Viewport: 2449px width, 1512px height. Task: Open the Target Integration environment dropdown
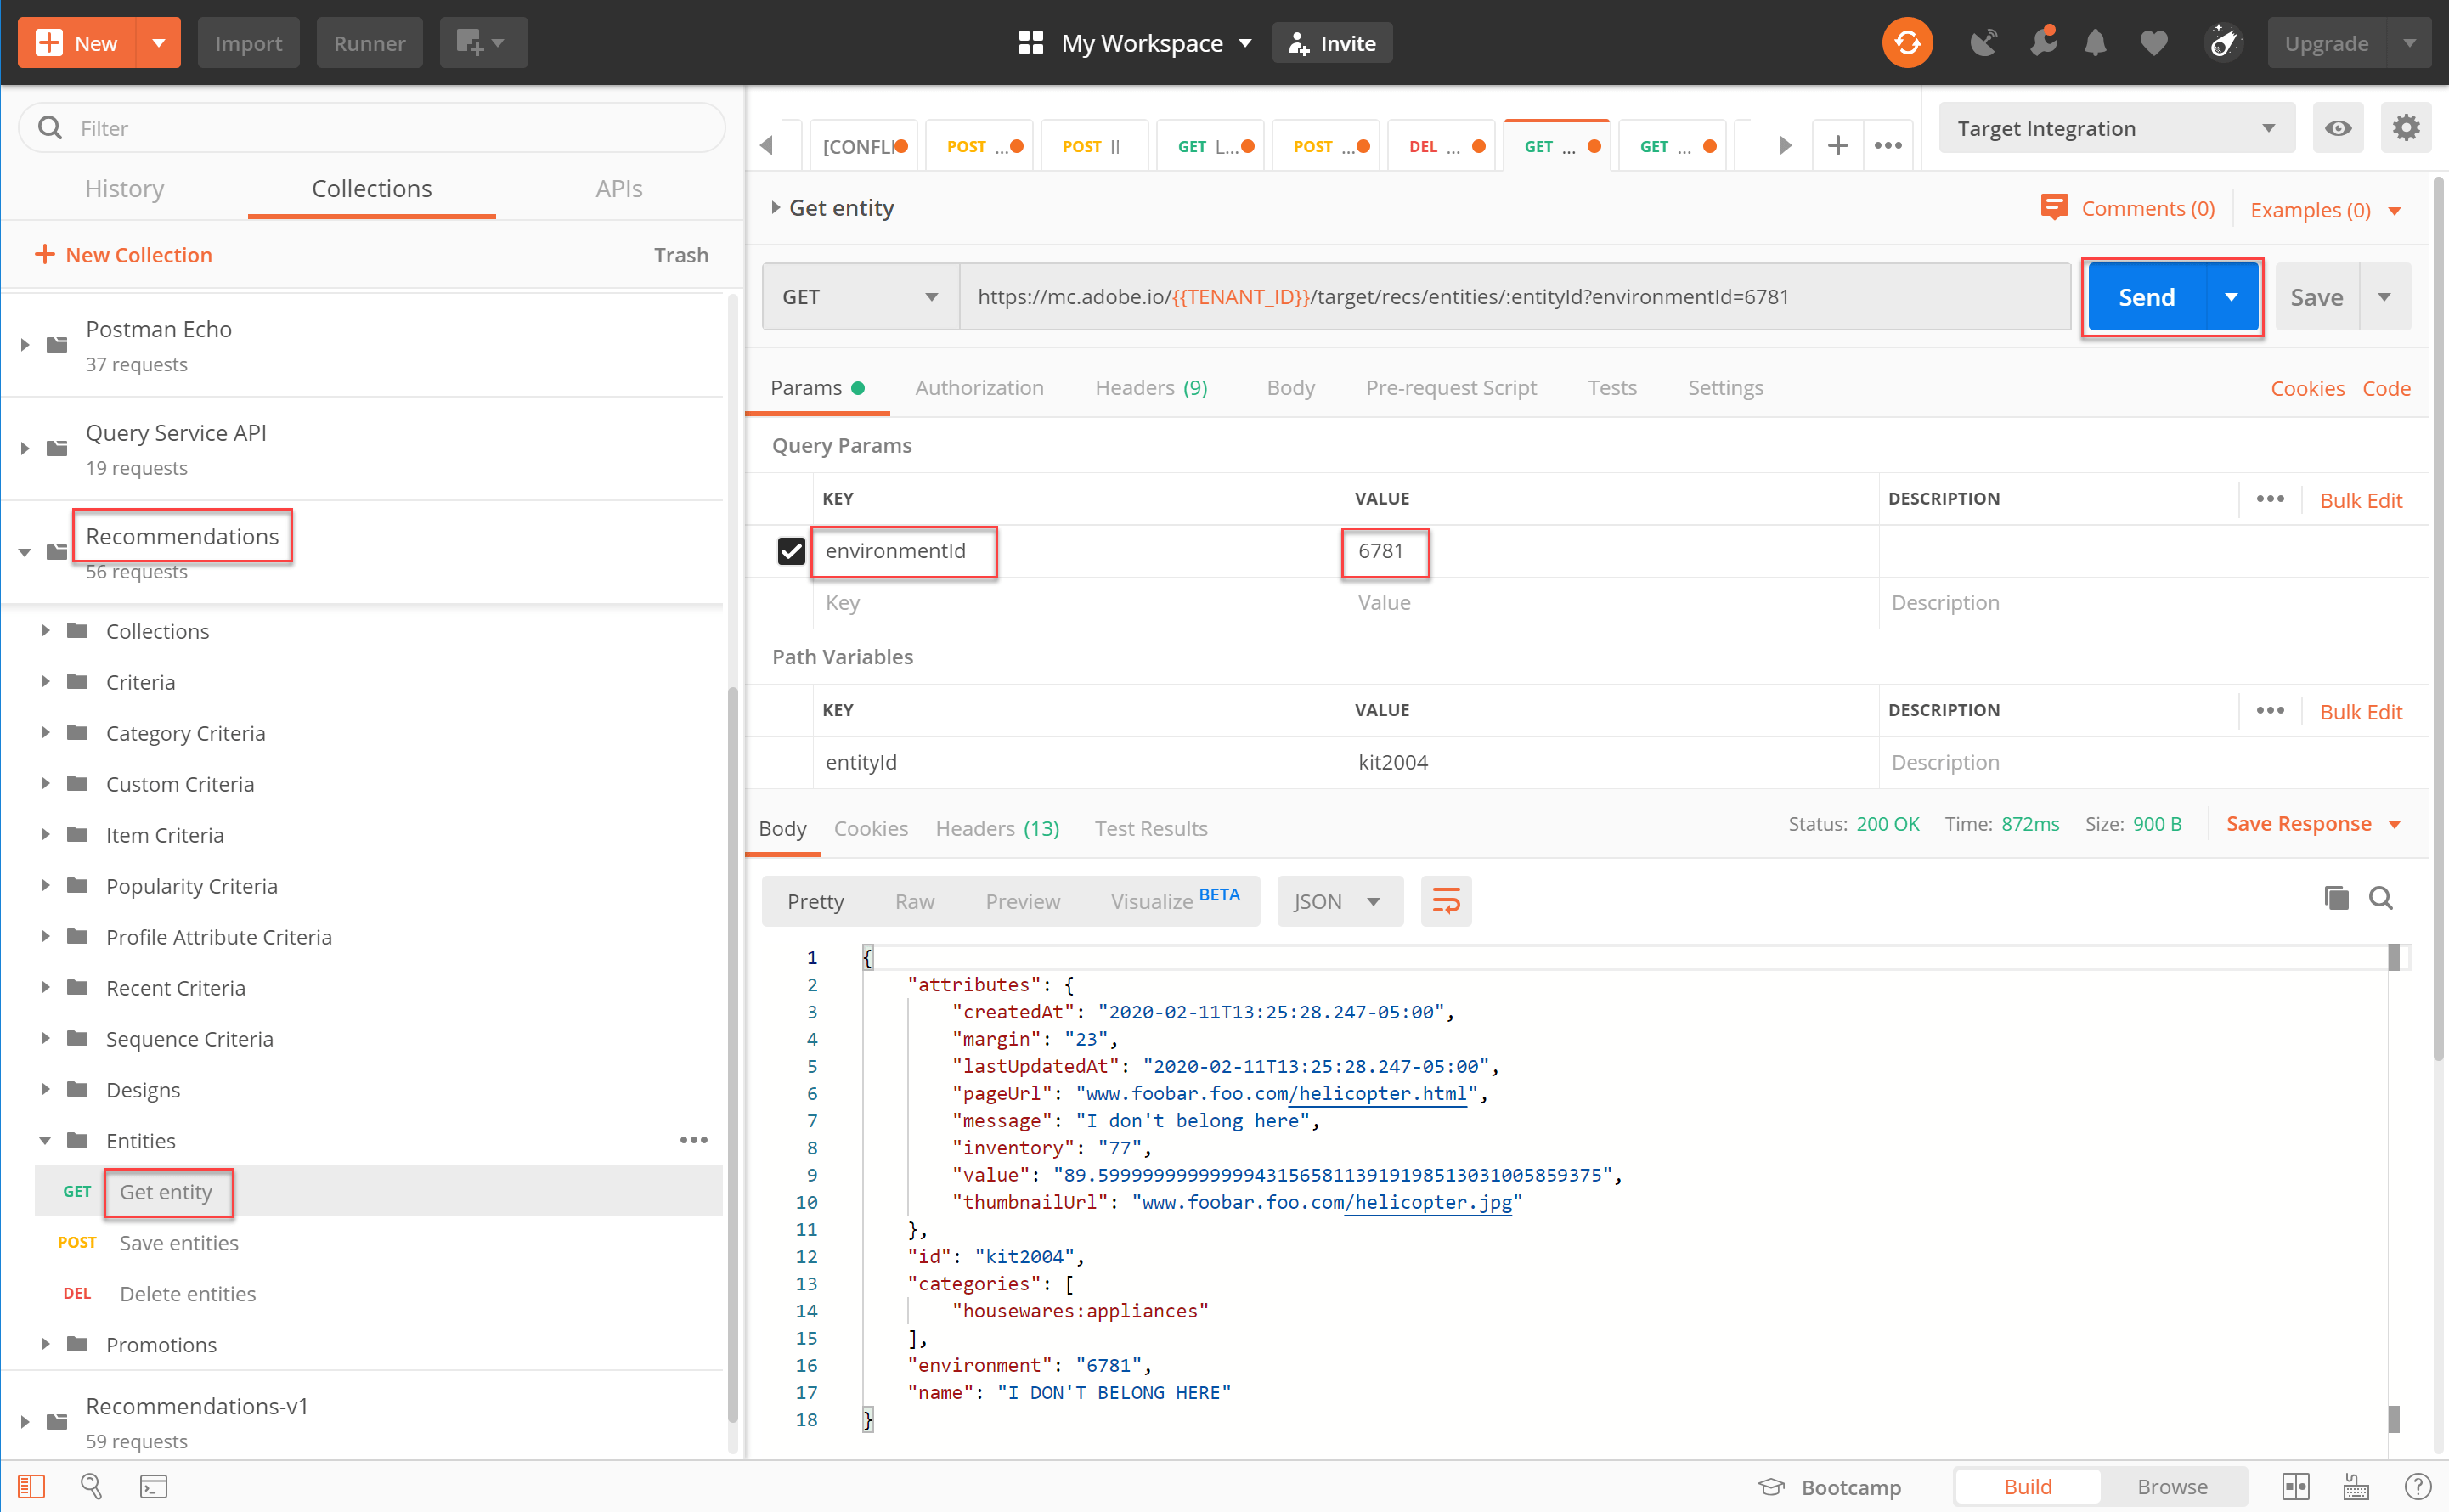tap(2115, 127)
